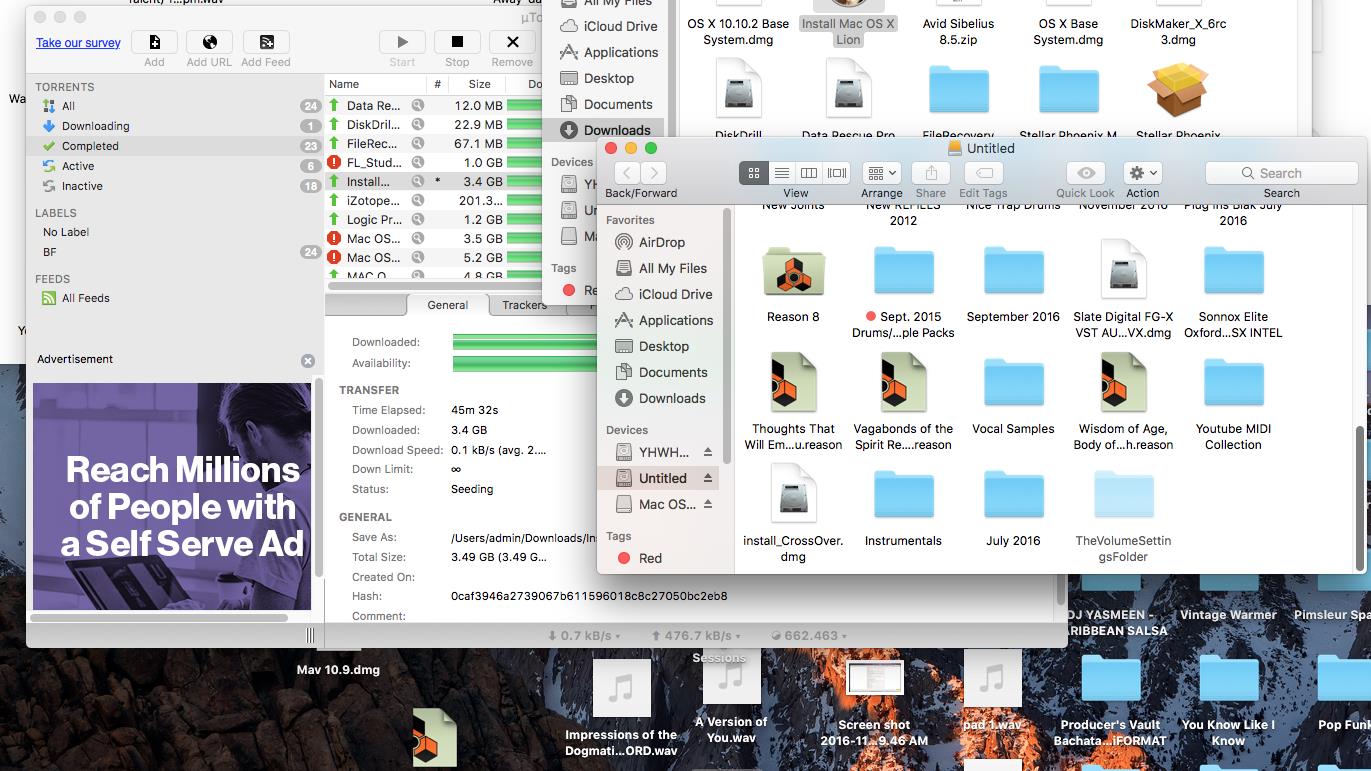Open the download speed limit dropdown
This screenshot has height=771, width=1371.
[585, 636]
